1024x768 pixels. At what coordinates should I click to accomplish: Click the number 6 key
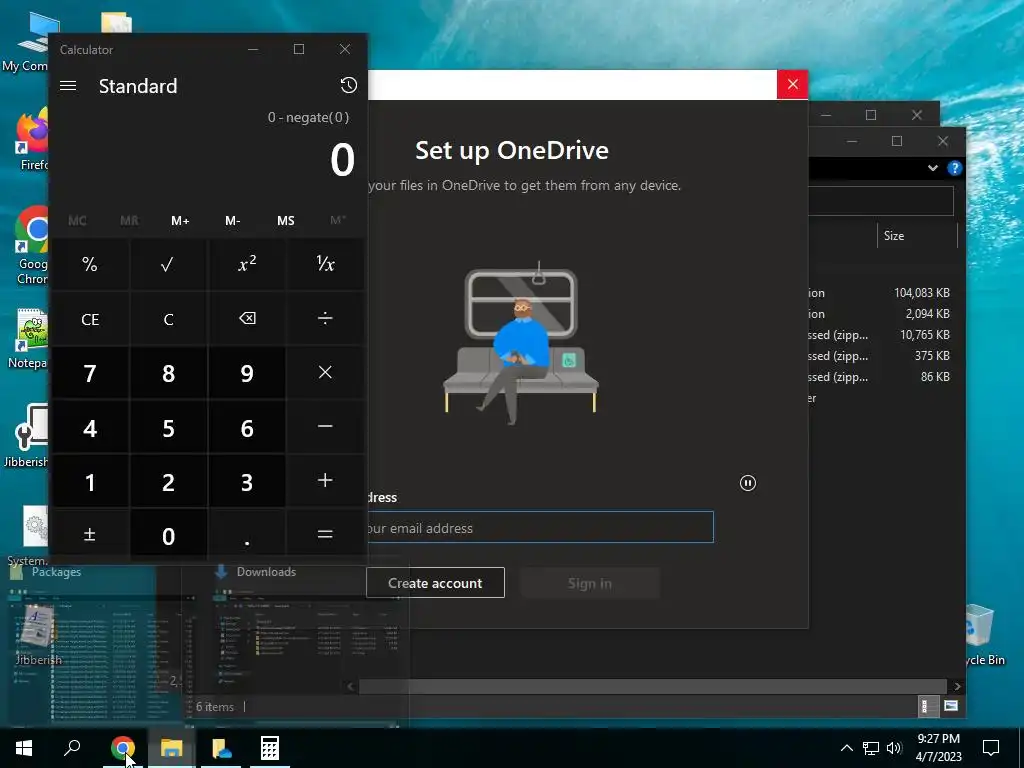pyautogui.click(x=247, y=427)
